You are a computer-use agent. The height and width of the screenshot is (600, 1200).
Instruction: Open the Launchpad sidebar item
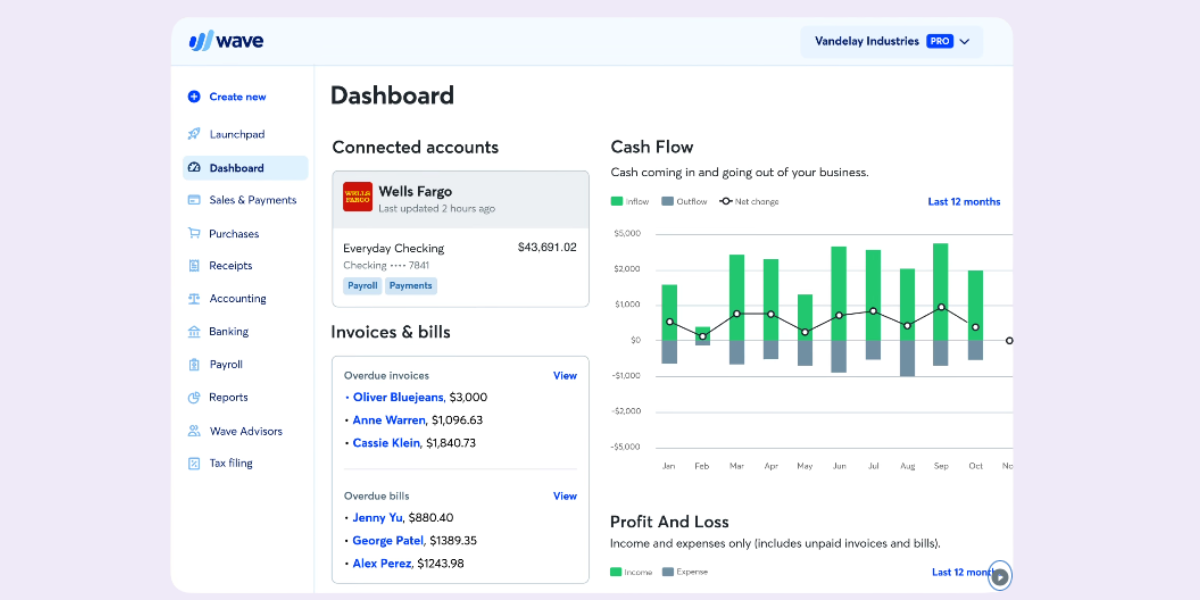(236, 133)
